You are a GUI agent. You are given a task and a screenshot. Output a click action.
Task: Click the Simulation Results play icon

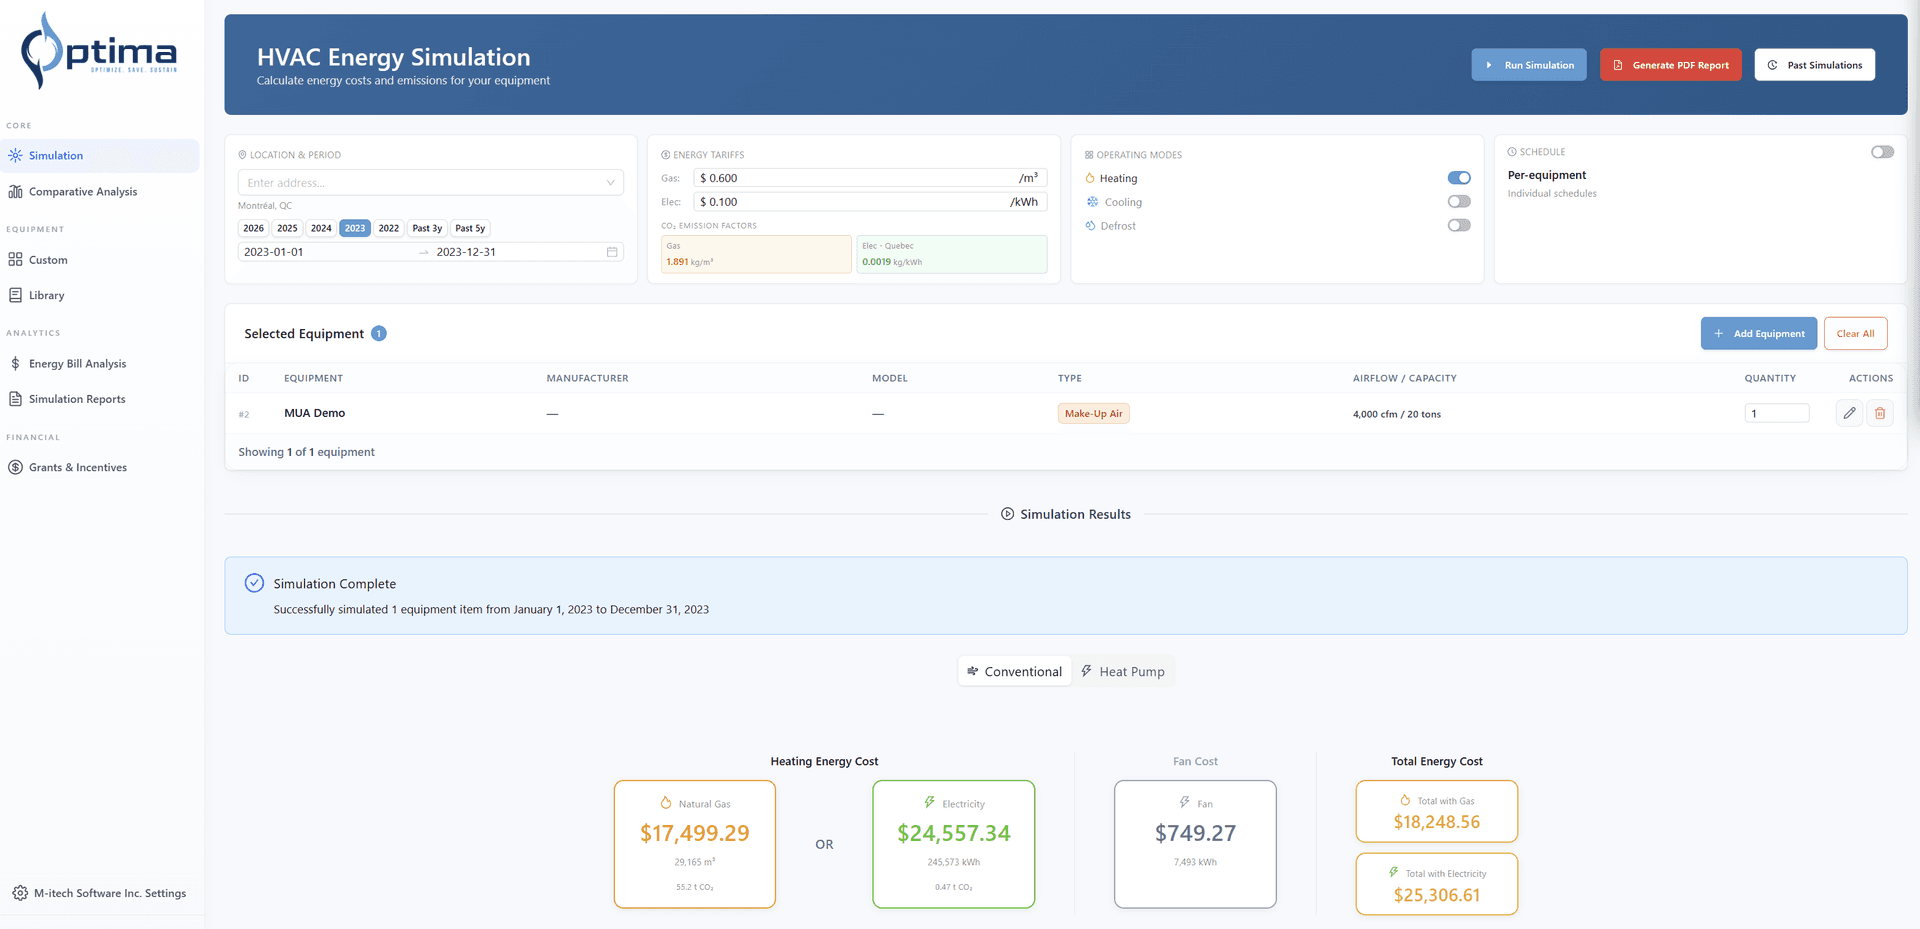1007,514
